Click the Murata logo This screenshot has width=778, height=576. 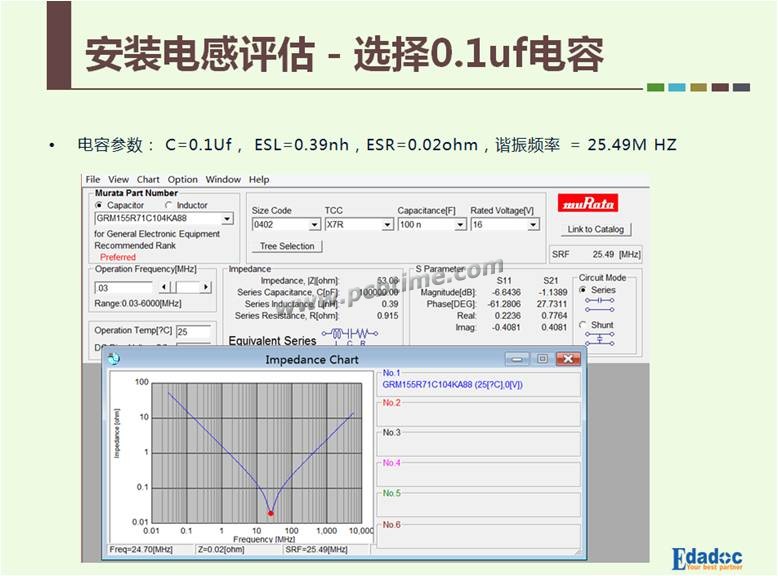tap(588, 202)
